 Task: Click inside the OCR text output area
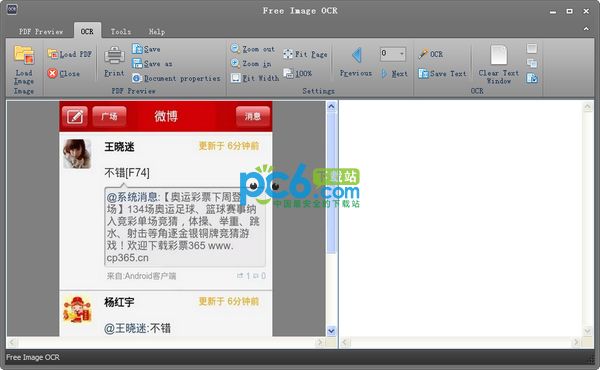click(x=461, y=218)
